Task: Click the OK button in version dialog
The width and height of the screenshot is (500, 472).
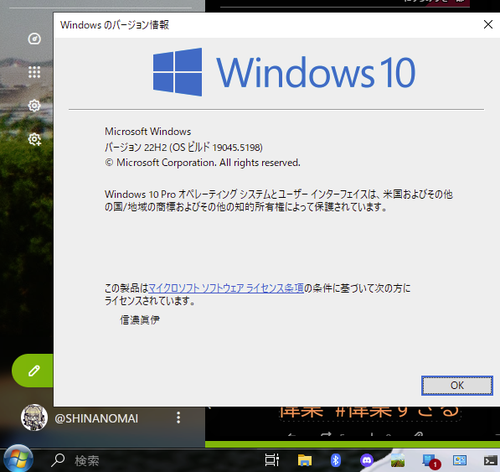Action: tap(457, 385)
